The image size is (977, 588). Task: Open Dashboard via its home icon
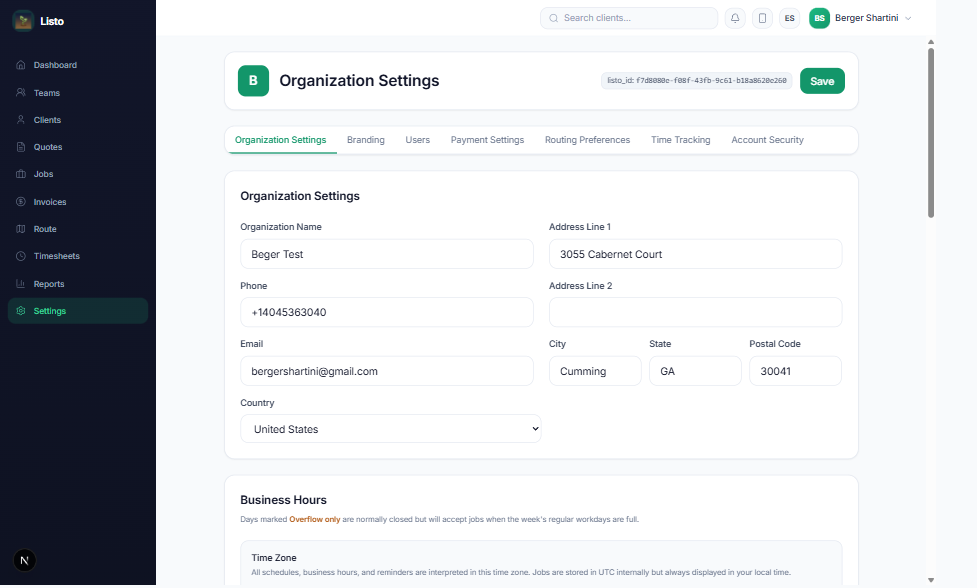pyautogui.click(x=21, y=65)
